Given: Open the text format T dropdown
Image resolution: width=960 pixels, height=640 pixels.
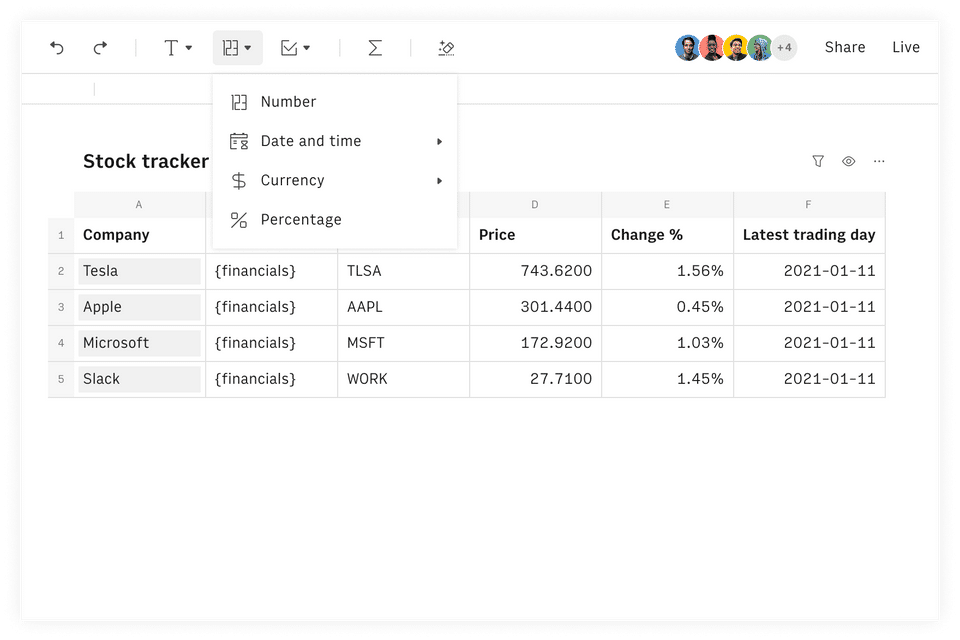Looking at the screenshot, I should [178, 48].
